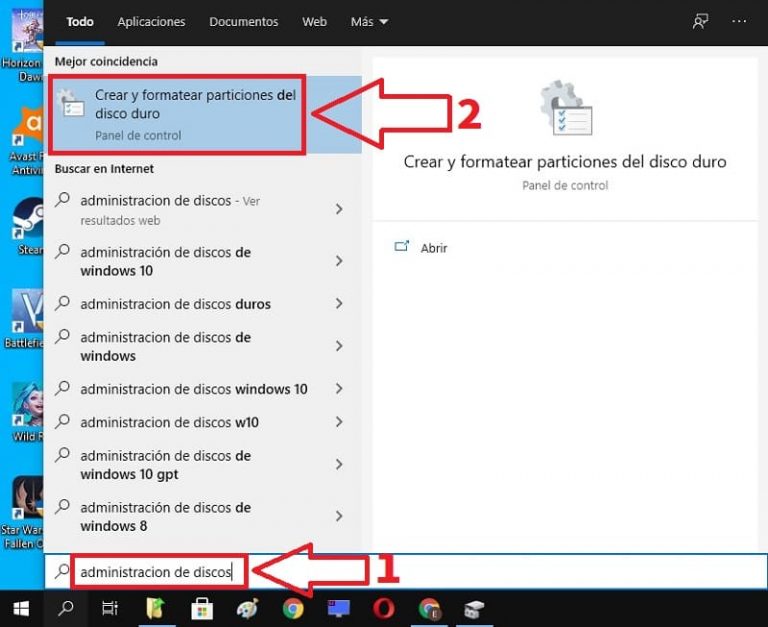
Task: Expand arrow for 'administracion de discos windows 10'
Action: coord(339,389)
